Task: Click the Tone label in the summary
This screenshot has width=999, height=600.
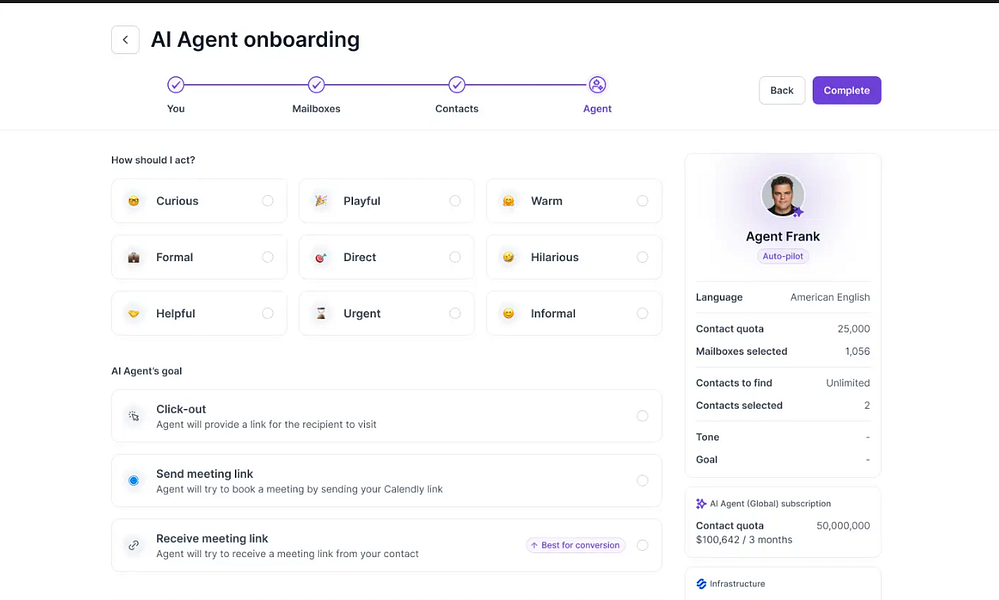Action: (707, 437)
